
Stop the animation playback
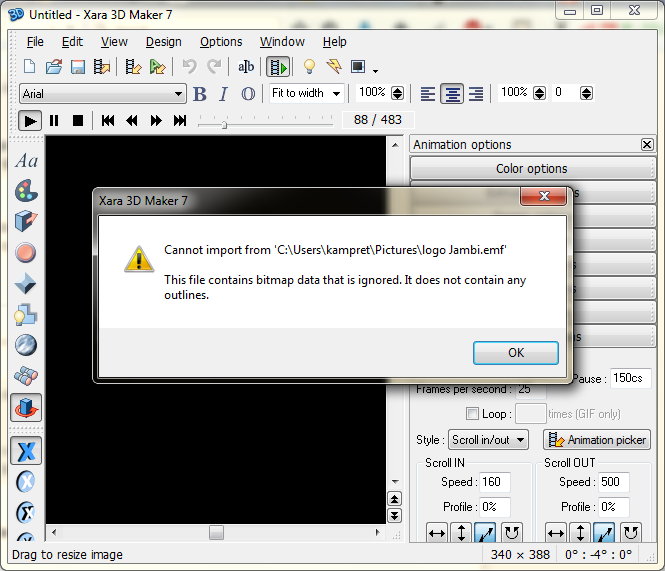point(78,121)
